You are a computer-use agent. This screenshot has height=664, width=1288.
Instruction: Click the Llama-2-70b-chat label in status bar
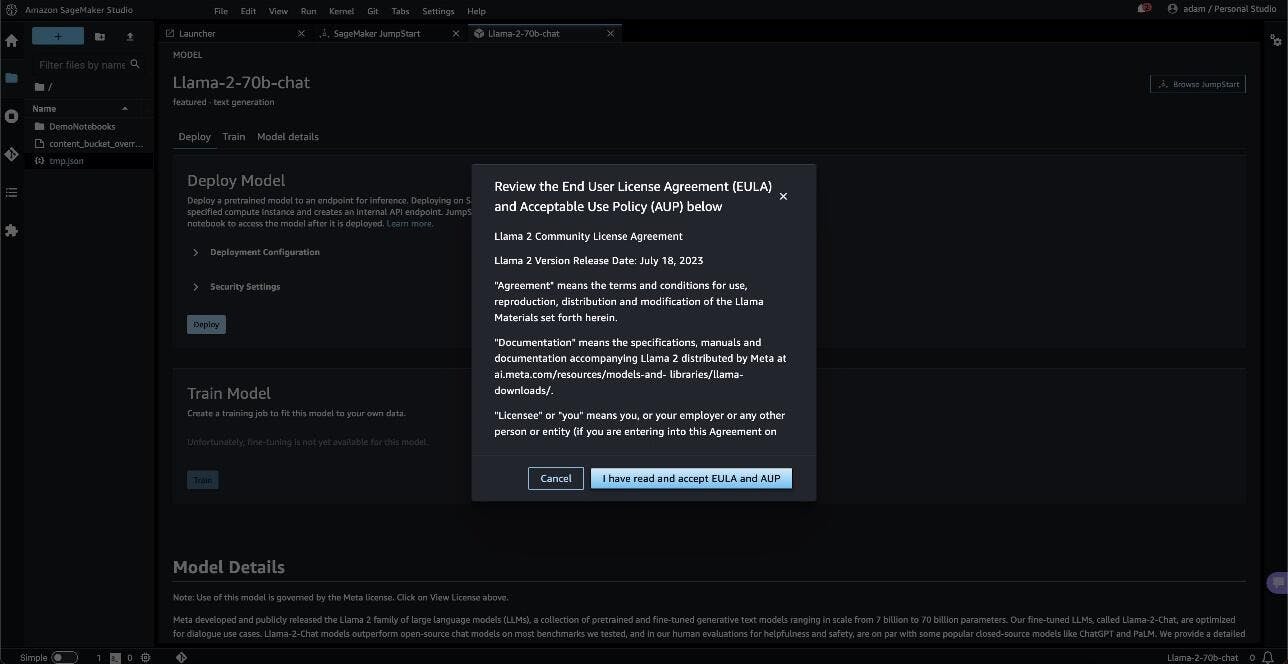tap(1203, 658)
